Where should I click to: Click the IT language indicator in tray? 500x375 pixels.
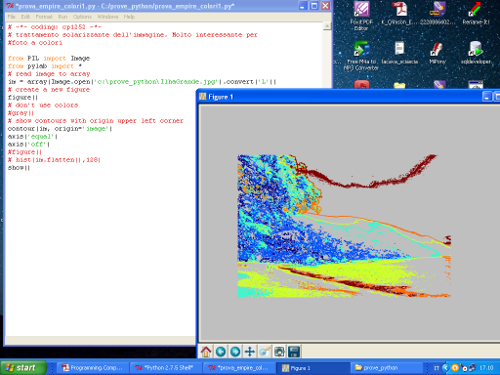pos(436,368)
